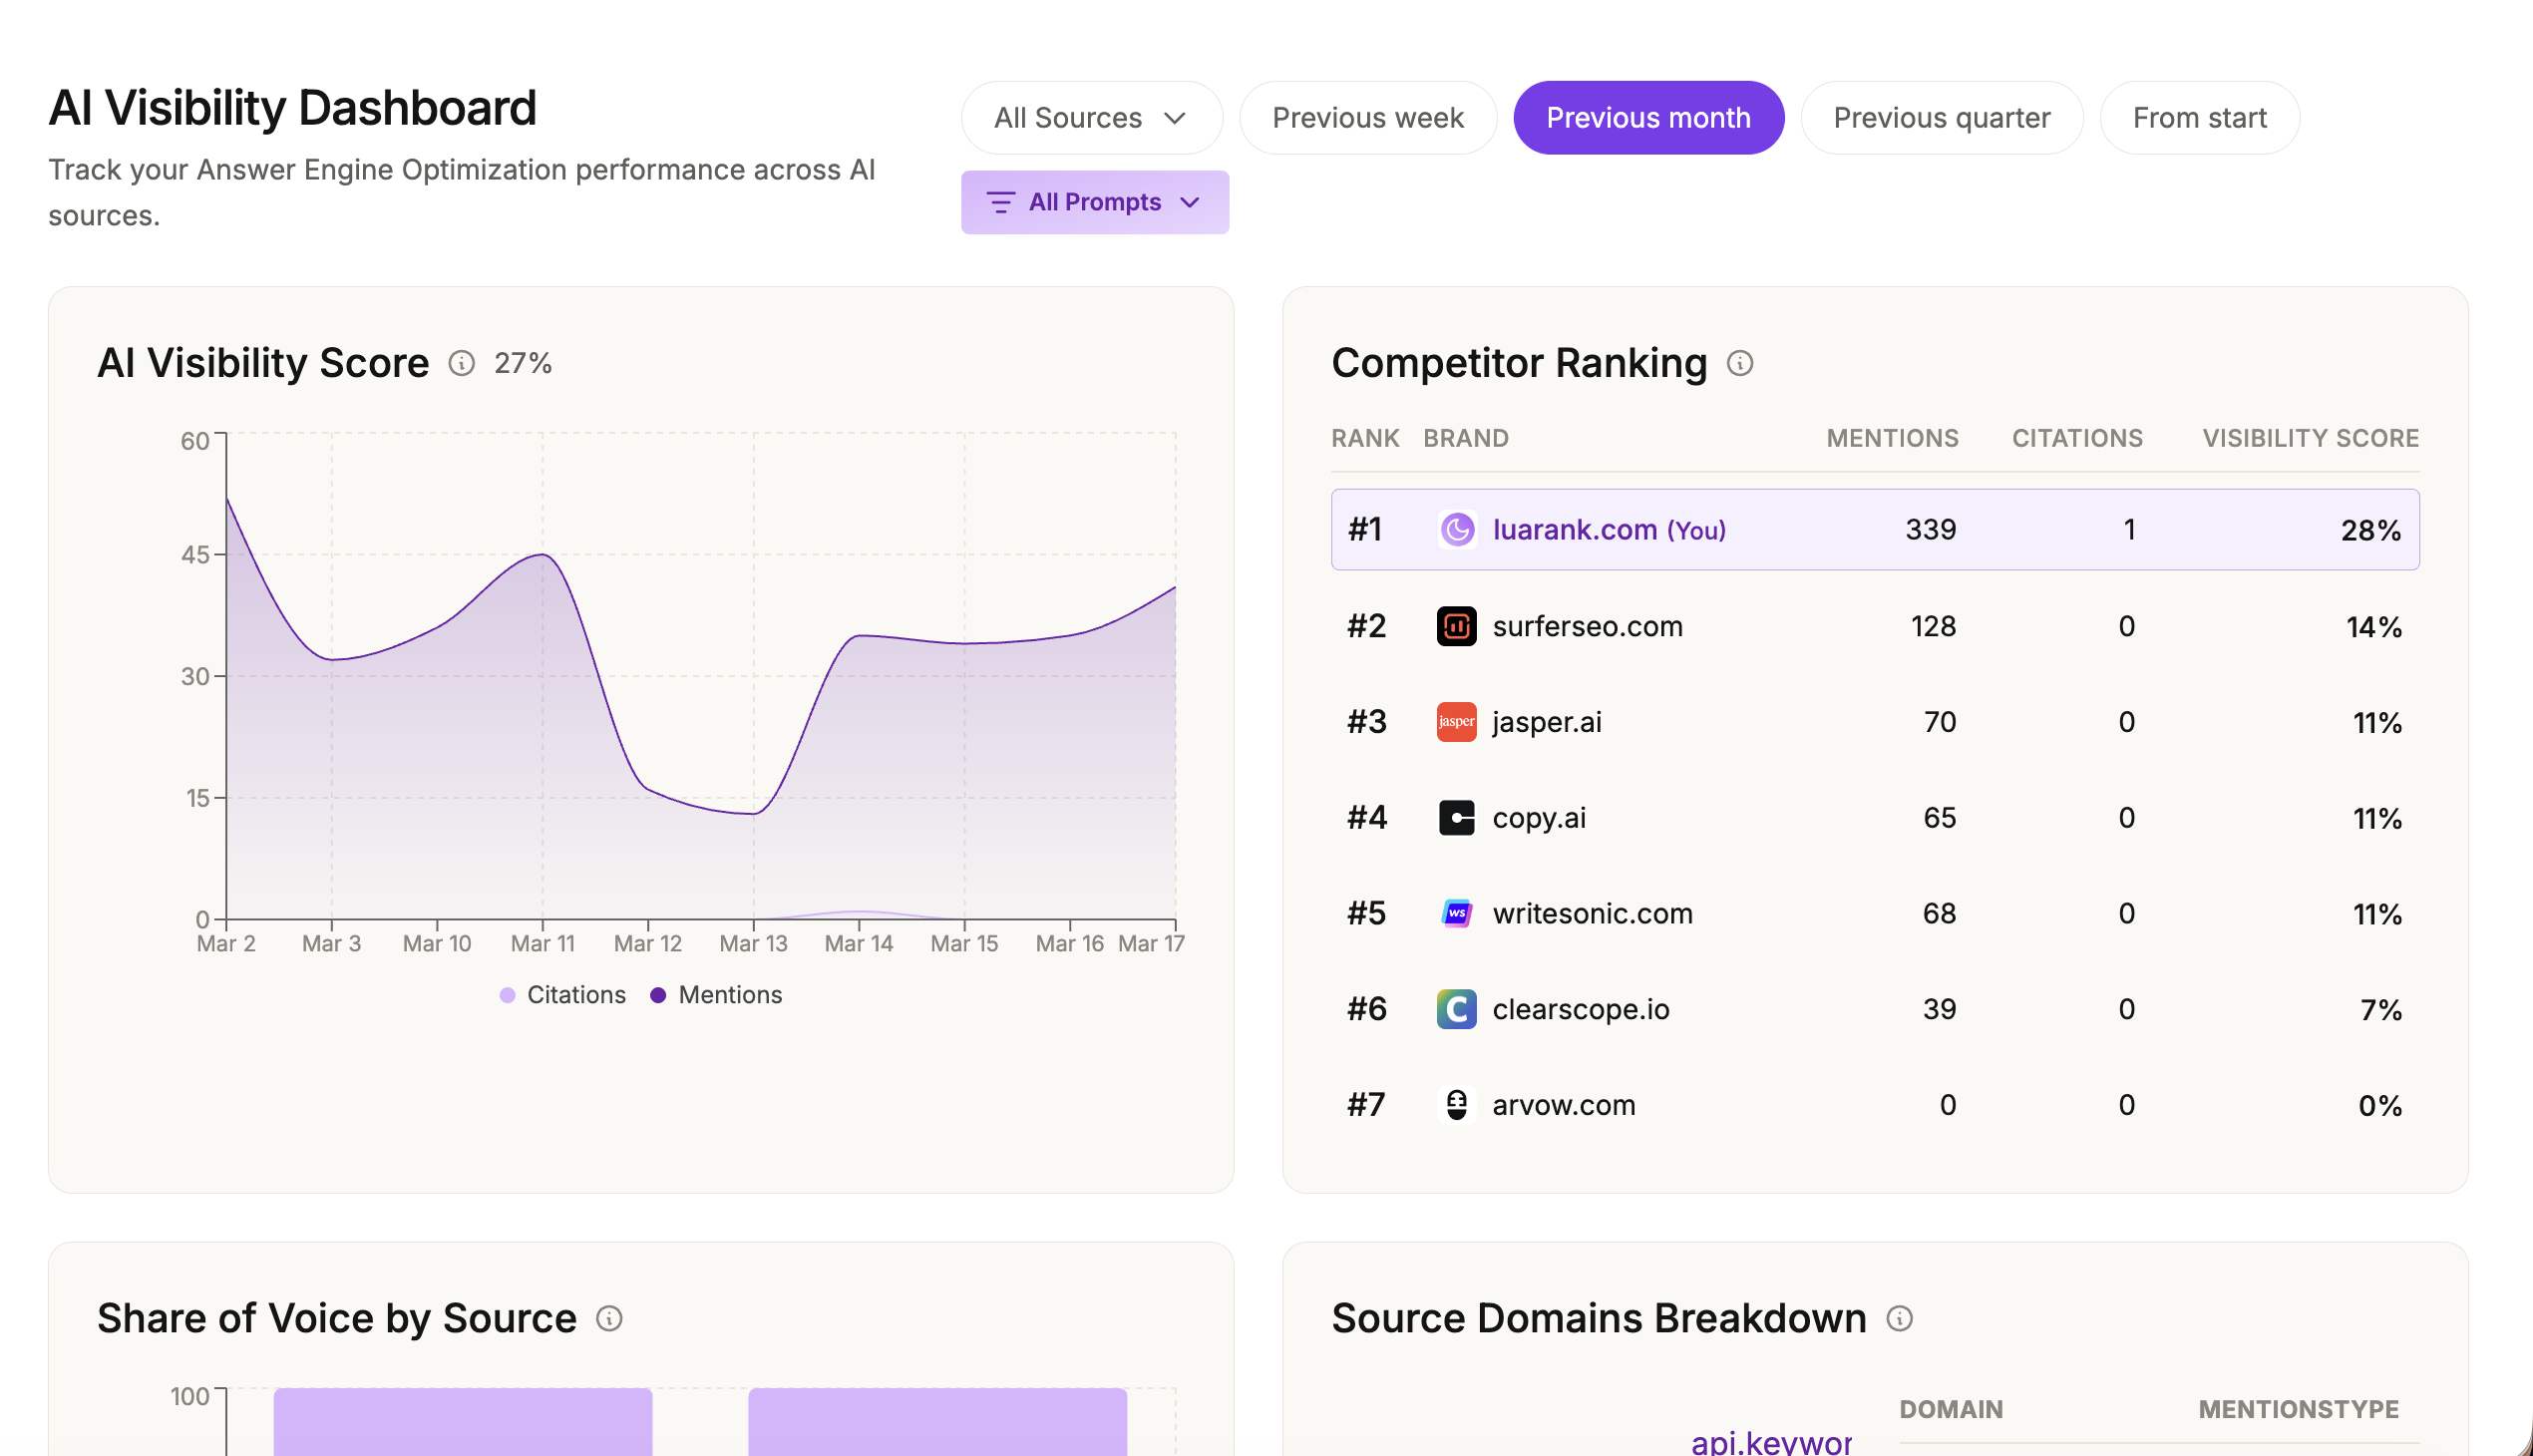Show Share of Voice by Source info tooltip

point(609,1318)
